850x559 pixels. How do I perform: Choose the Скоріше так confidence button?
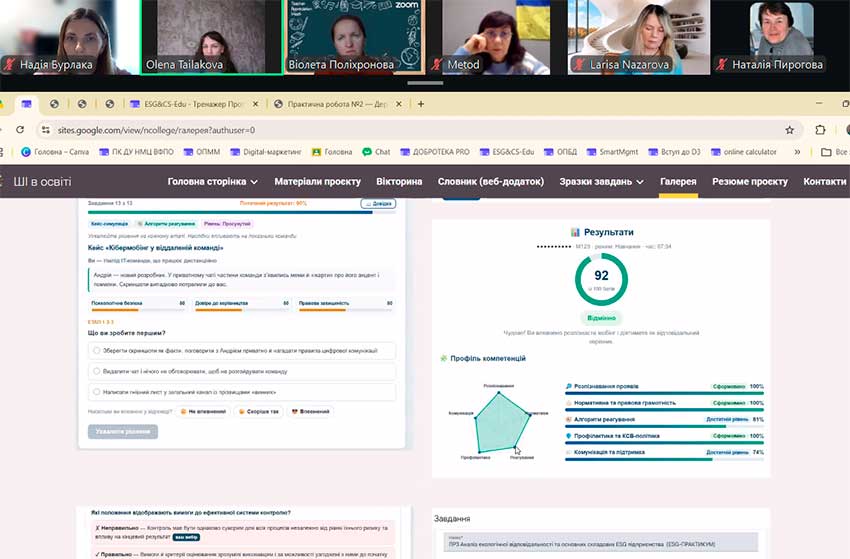[259, 412]
